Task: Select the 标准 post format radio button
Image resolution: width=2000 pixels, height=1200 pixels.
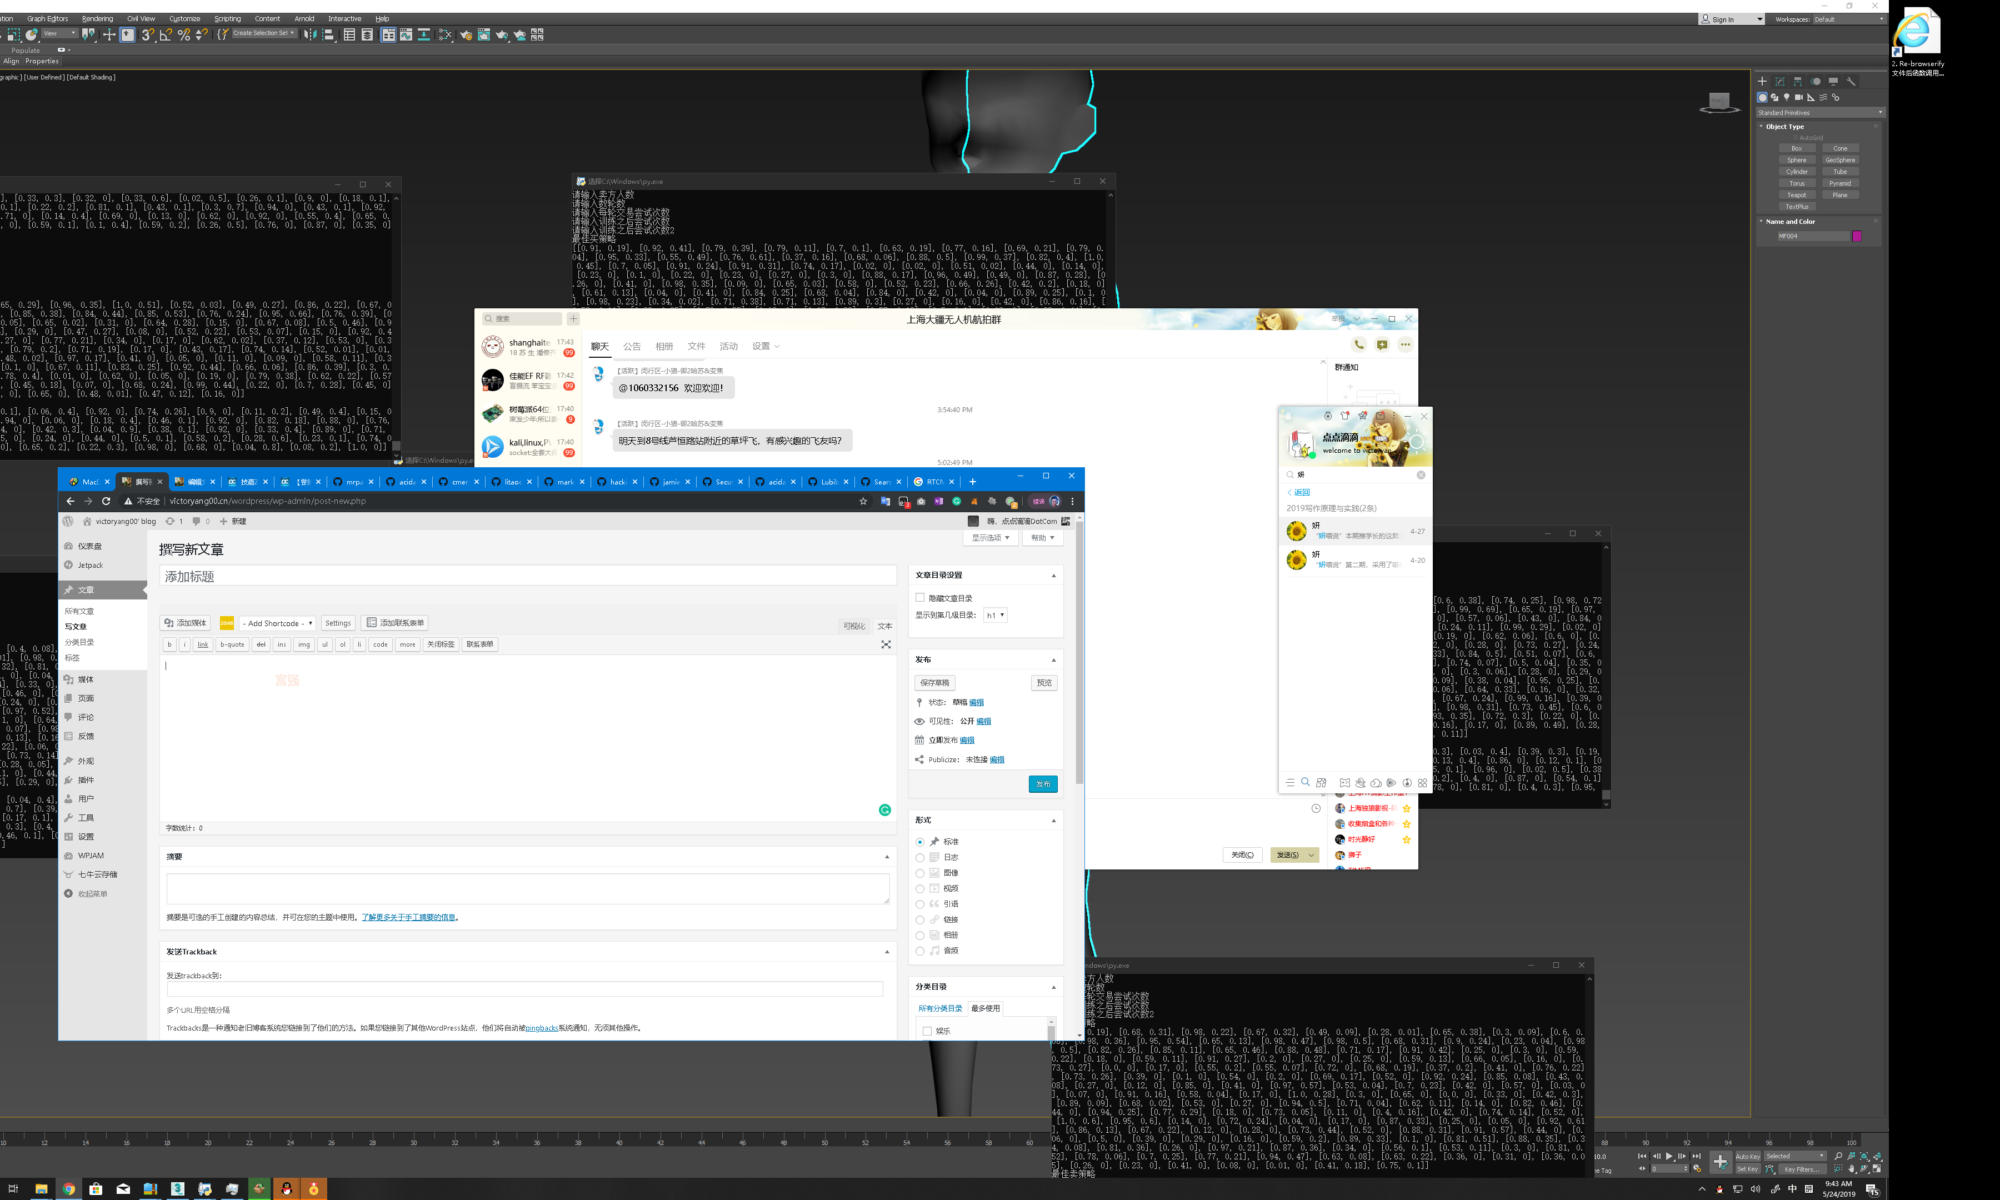Action: (x=920, y=842)
